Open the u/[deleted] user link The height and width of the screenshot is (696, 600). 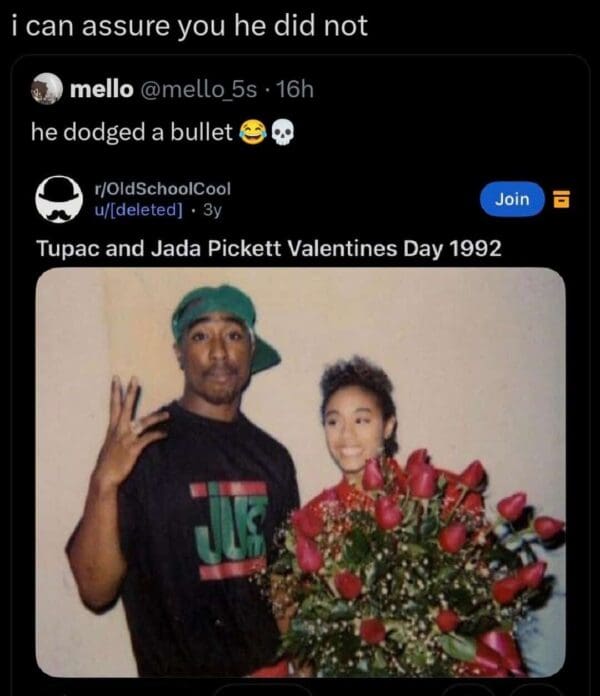coord(138,210)
